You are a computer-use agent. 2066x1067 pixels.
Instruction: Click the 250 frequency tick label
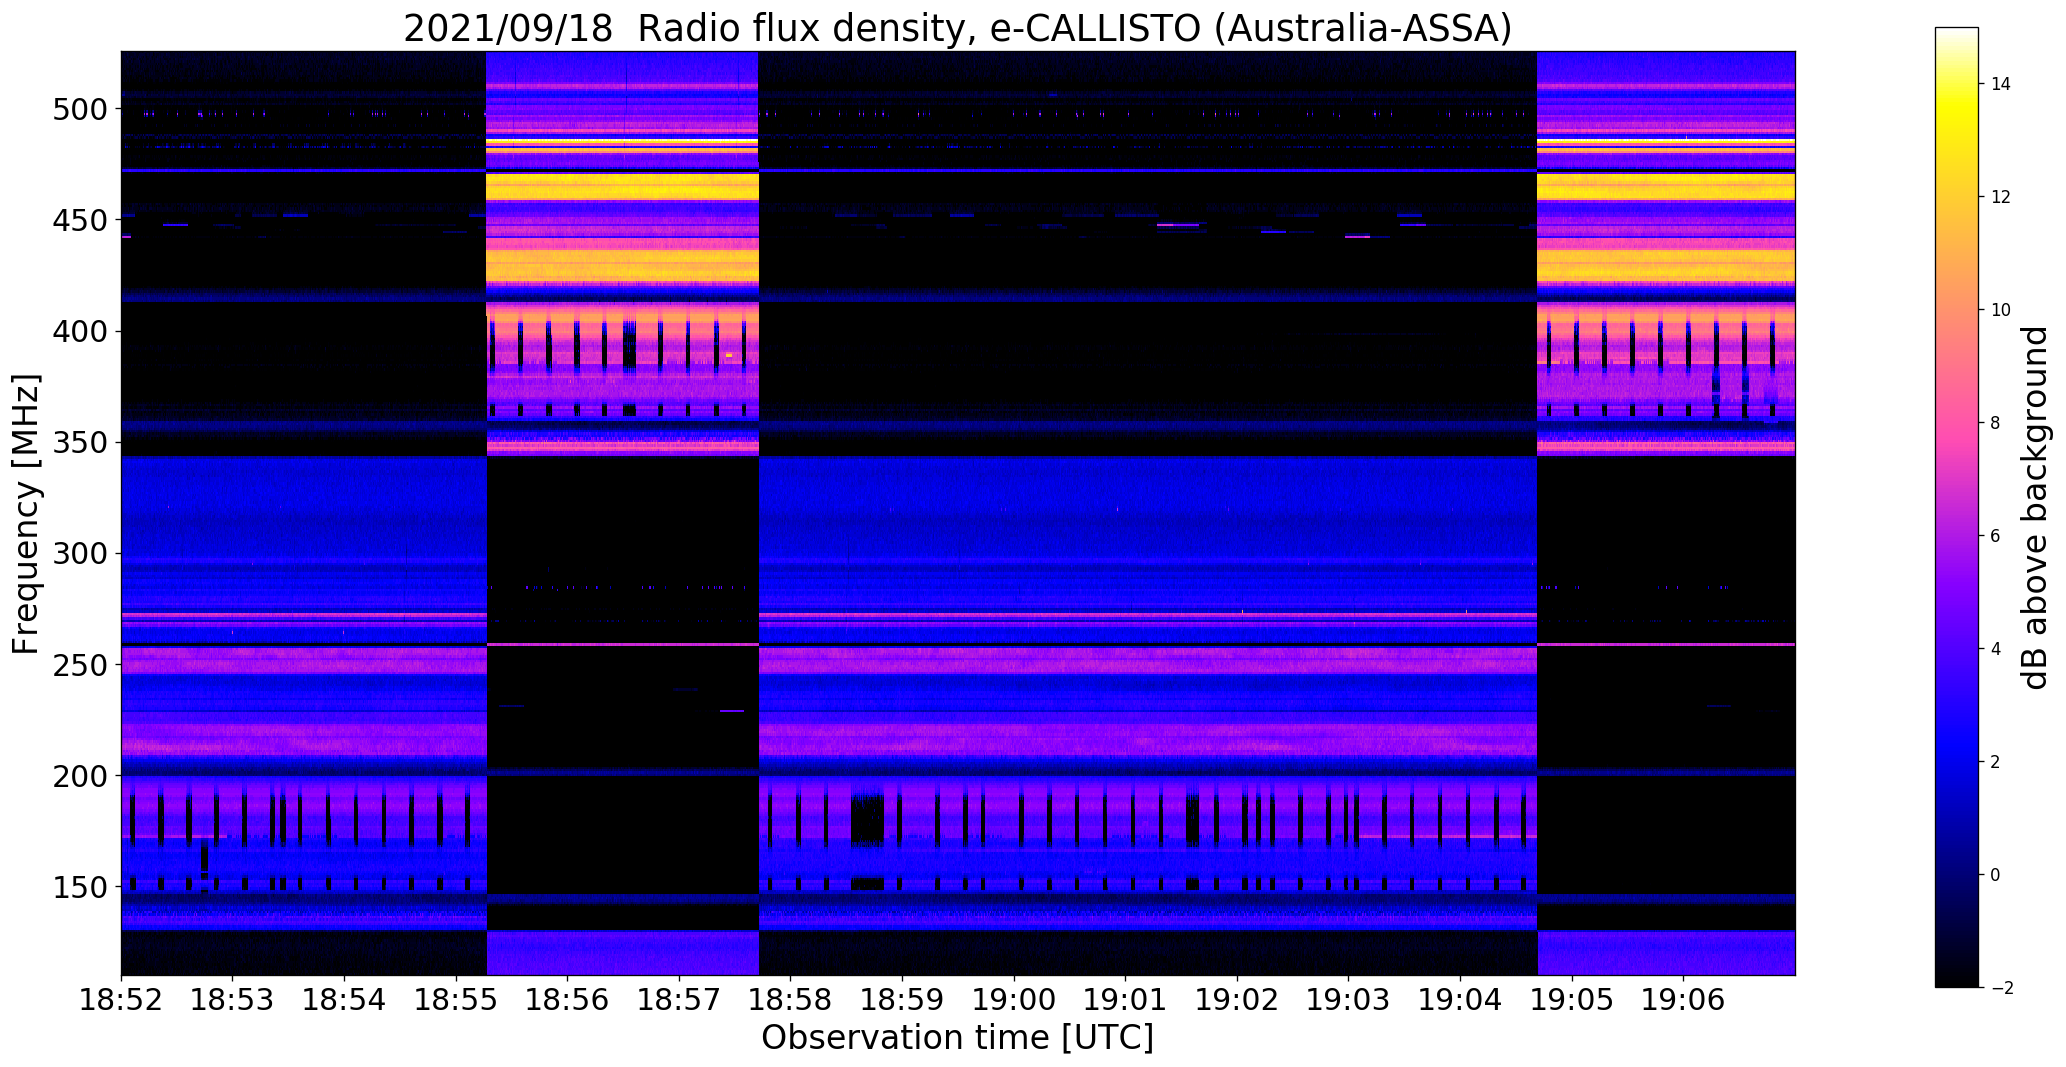pyautogui.click(x=78, y=665)
